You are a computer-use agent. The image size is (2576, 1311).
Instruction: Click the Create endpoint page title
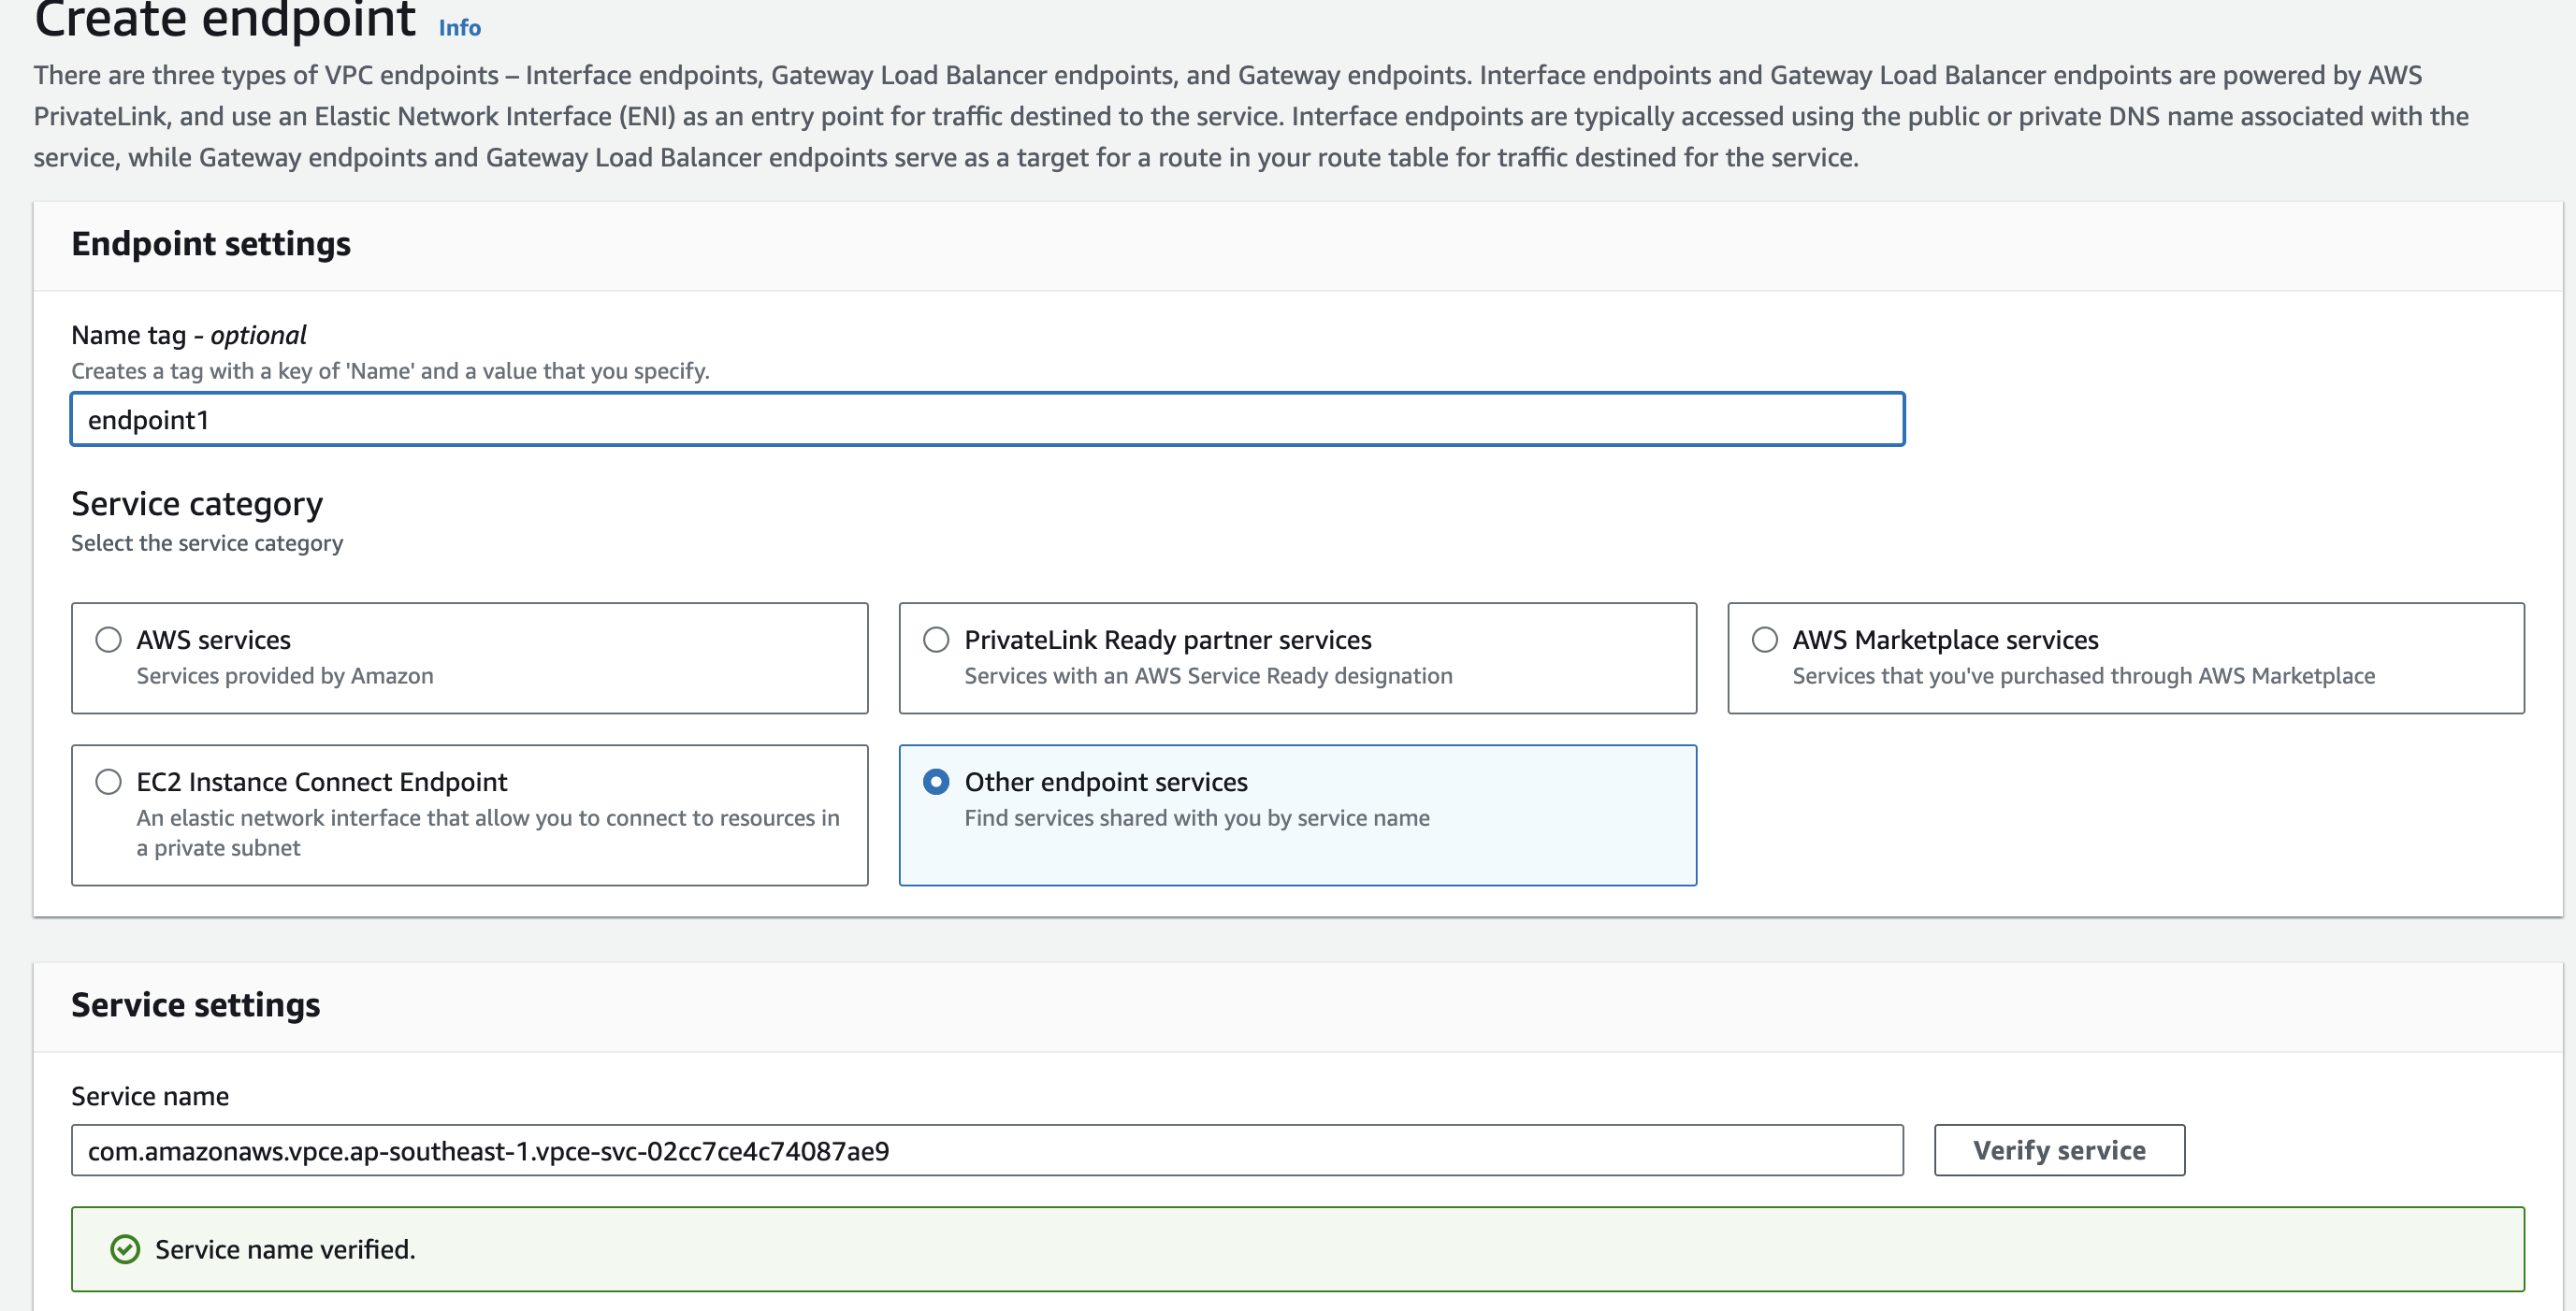[x=224, y=20]
